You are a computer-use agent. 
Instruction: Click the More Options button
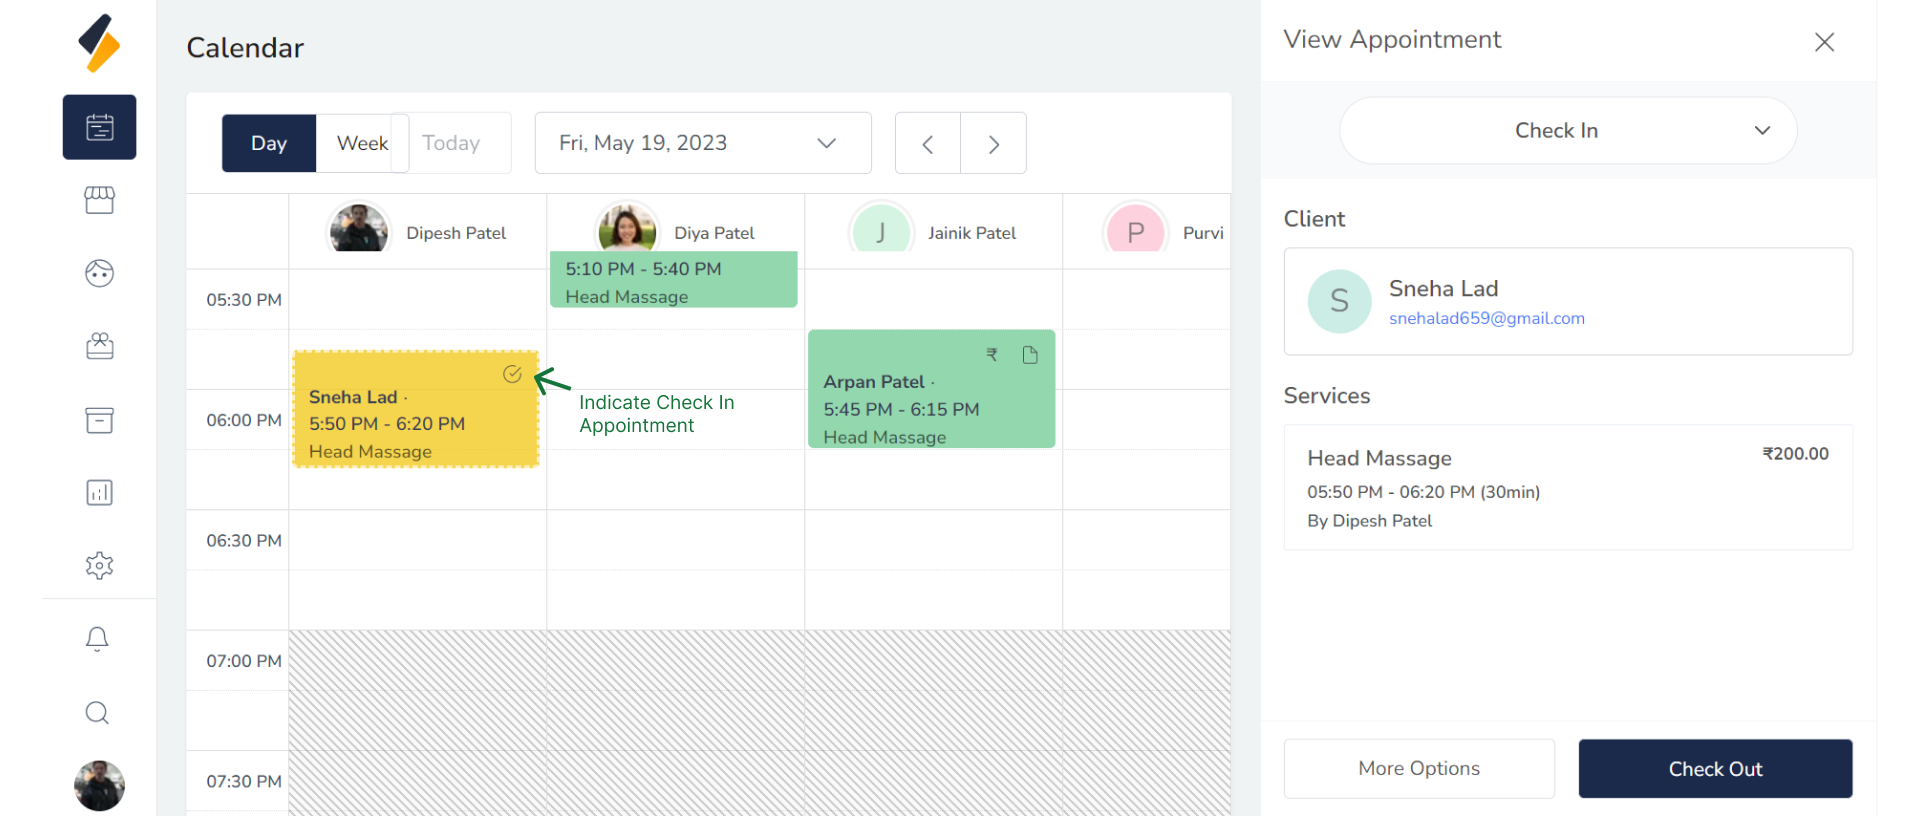1418,769
